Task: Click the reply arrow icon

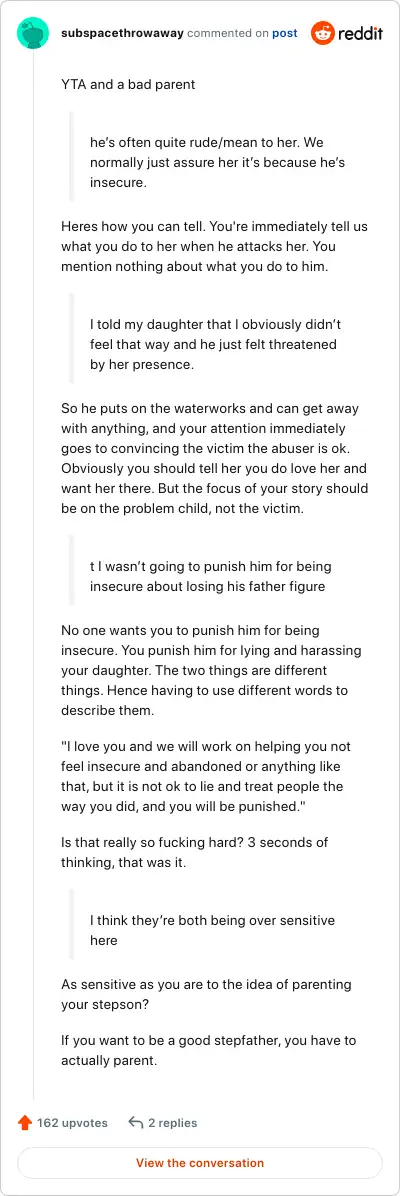Action: point(136,1123)
